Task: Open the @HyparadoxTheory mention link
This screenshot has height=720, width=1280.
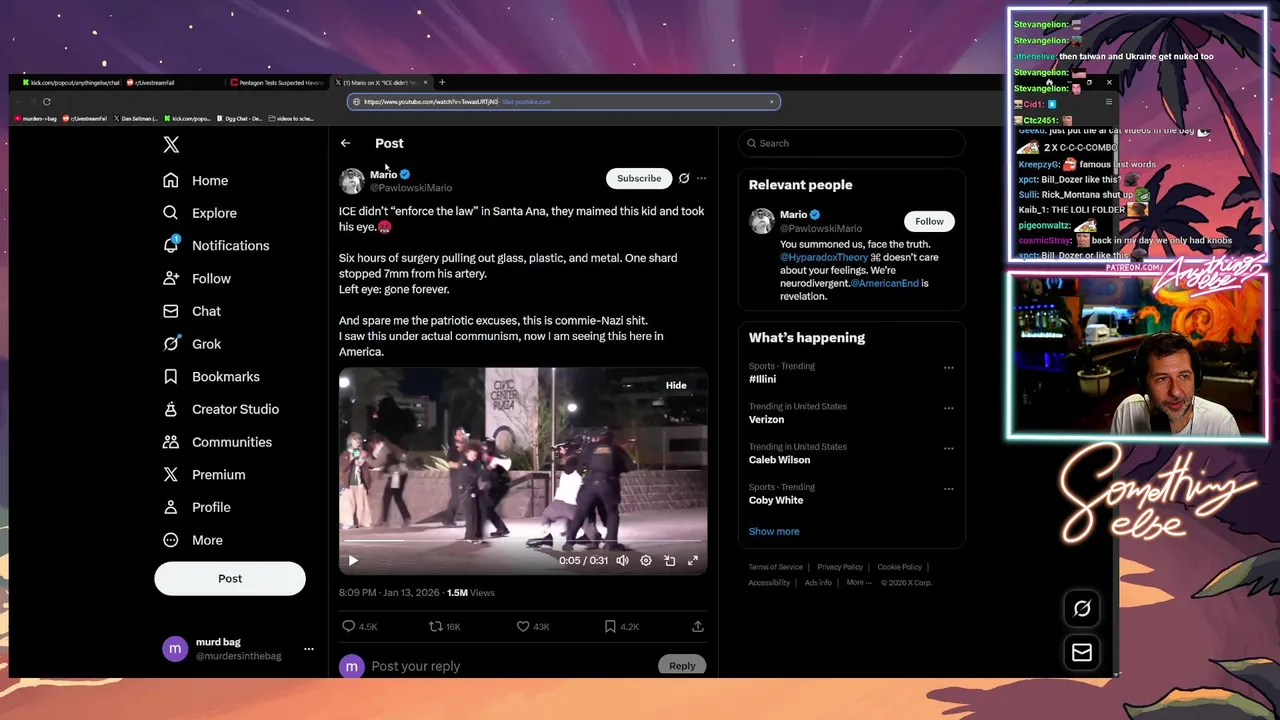Action: point(824,257)
